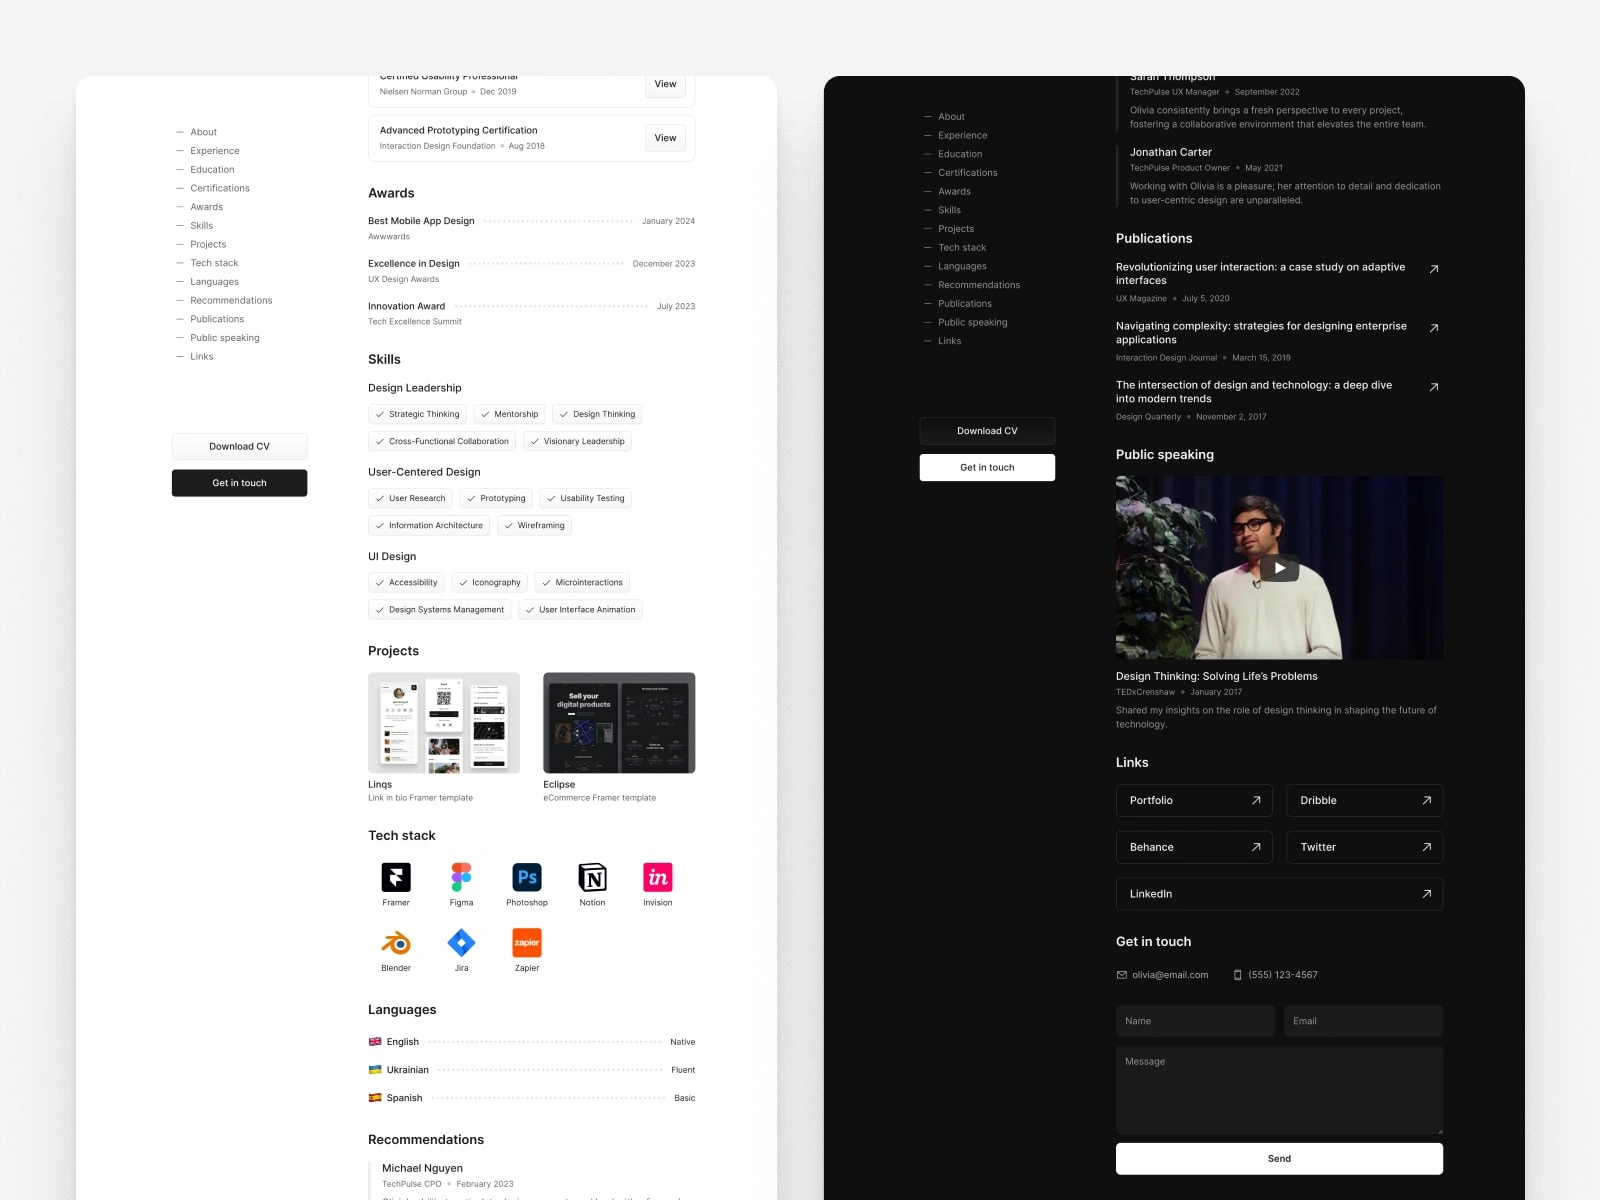The height and width of the screenshot is (1200, 1600).
Task: Click the Blender icon in Tech stack
Action: click(396, 943)
